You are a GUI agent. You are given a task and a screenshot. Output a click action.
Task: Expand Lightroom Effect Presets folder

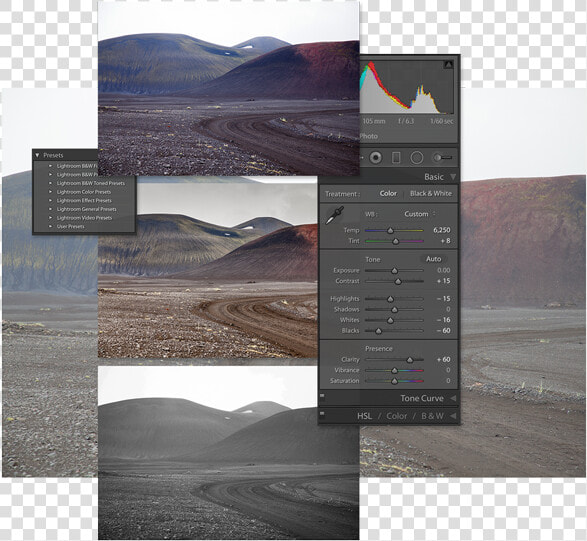pyautogui.click(x=51, y=200)
